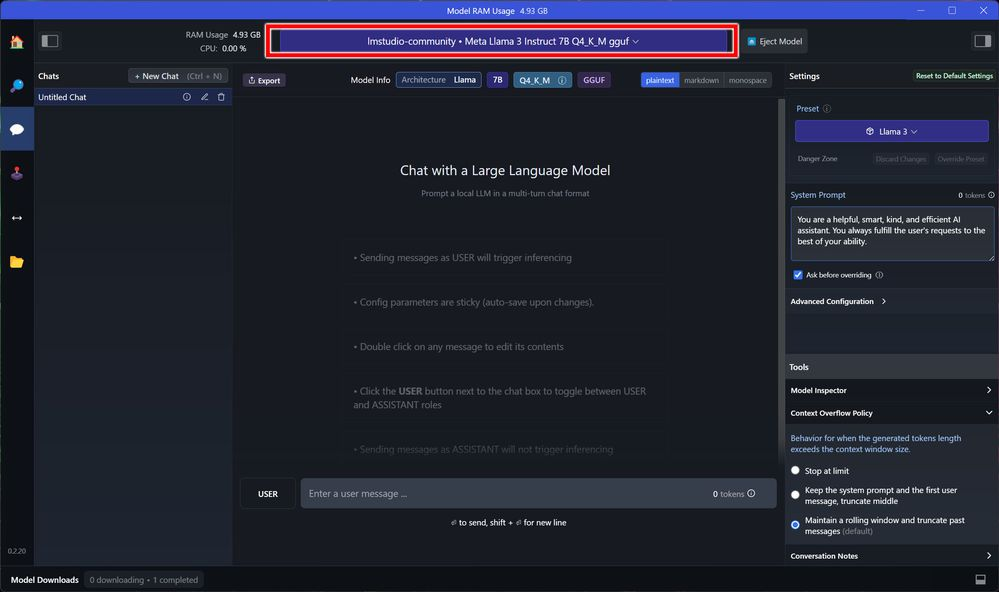
Task: Toggle the left sidebar panel icon
Action: 50,41
